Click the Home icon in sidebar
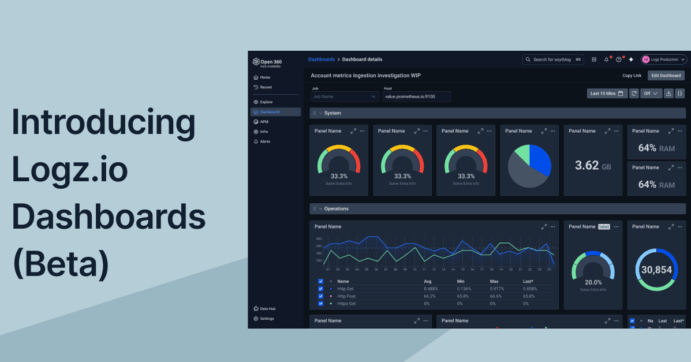 tap(256, 77)
